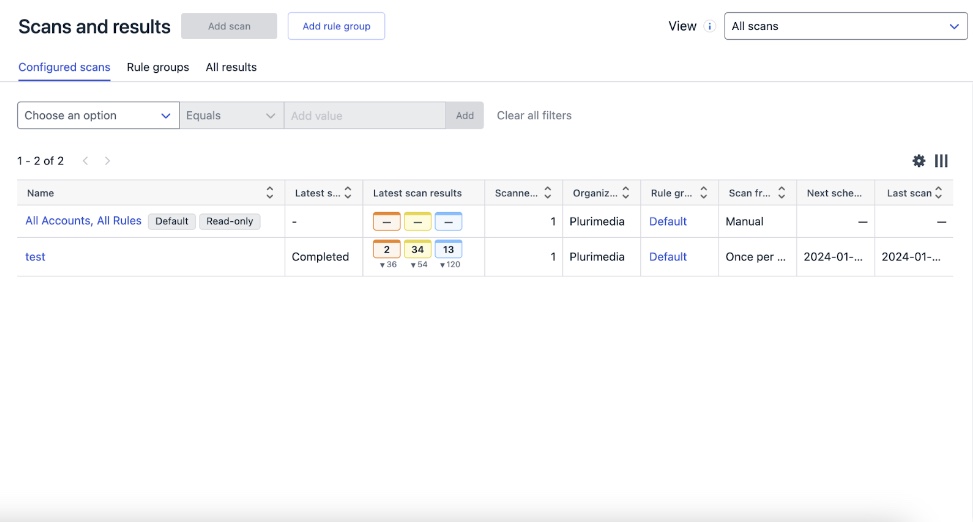Viewport: 973px width, 522px height.
Task: Open orange badge showing 2 results
Action: 387,250
